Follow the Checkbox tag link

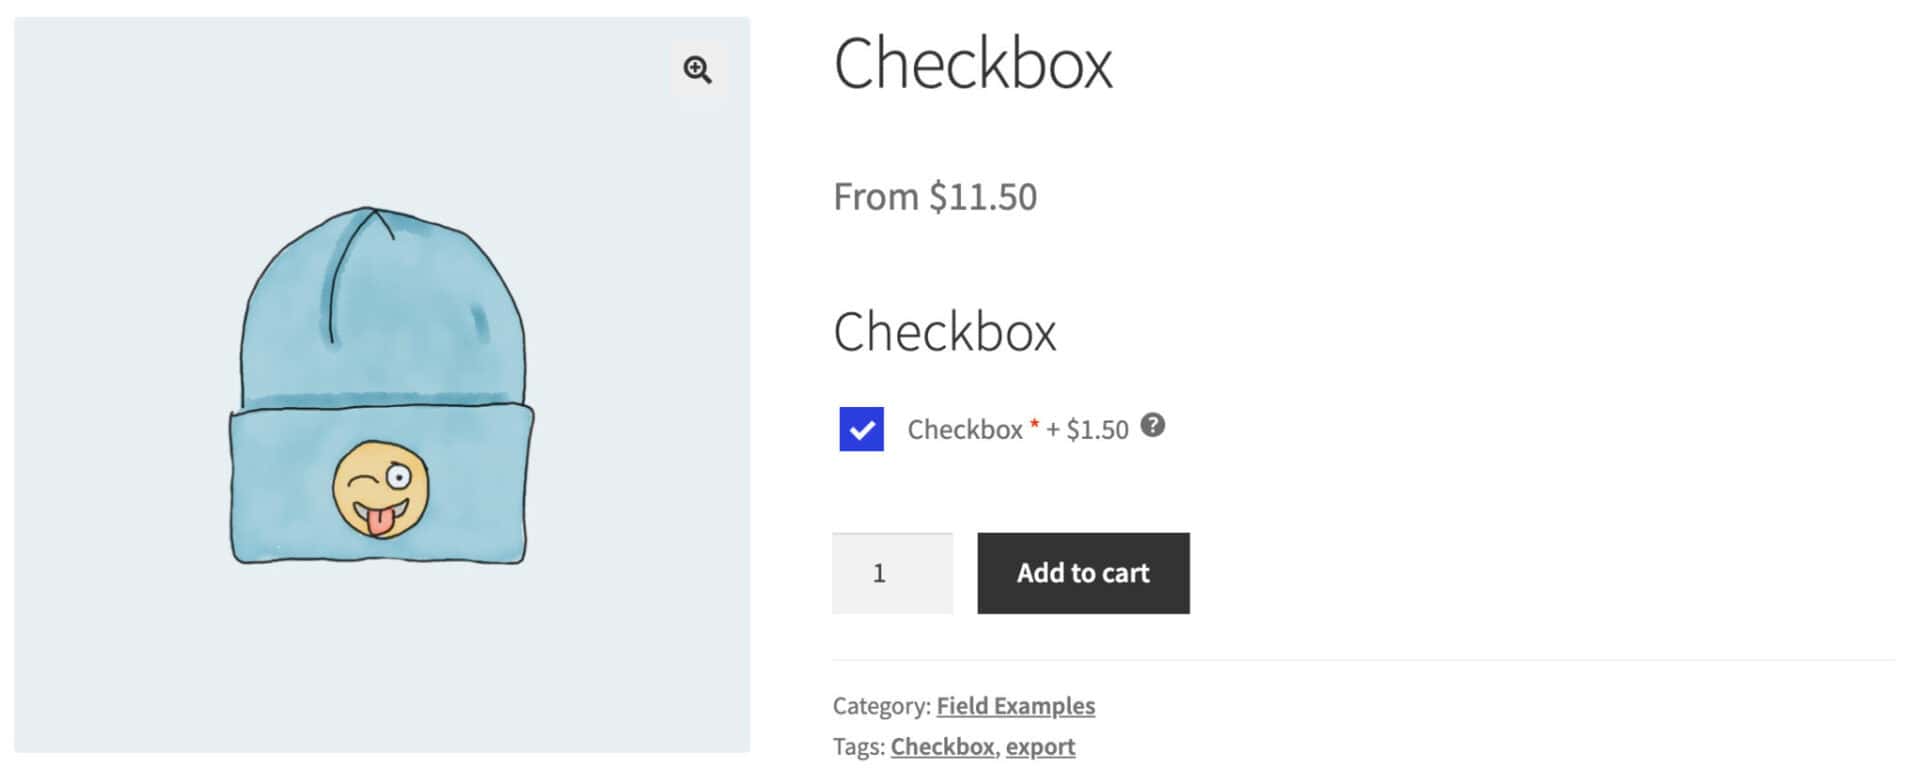[x=942, y=746]
